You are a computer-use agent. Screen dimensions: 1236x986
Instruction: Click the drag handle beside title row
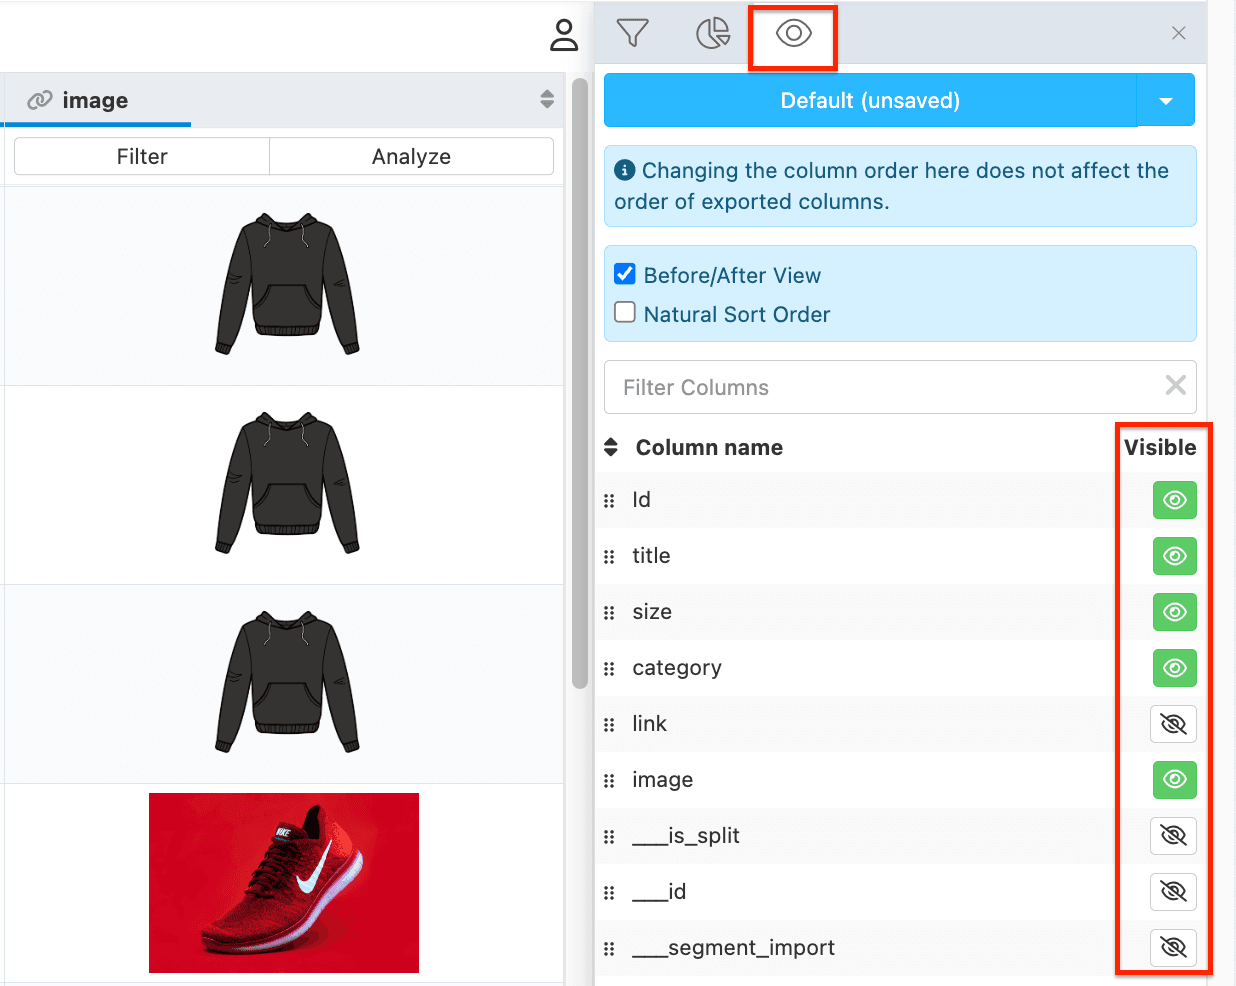click(609, 557)
